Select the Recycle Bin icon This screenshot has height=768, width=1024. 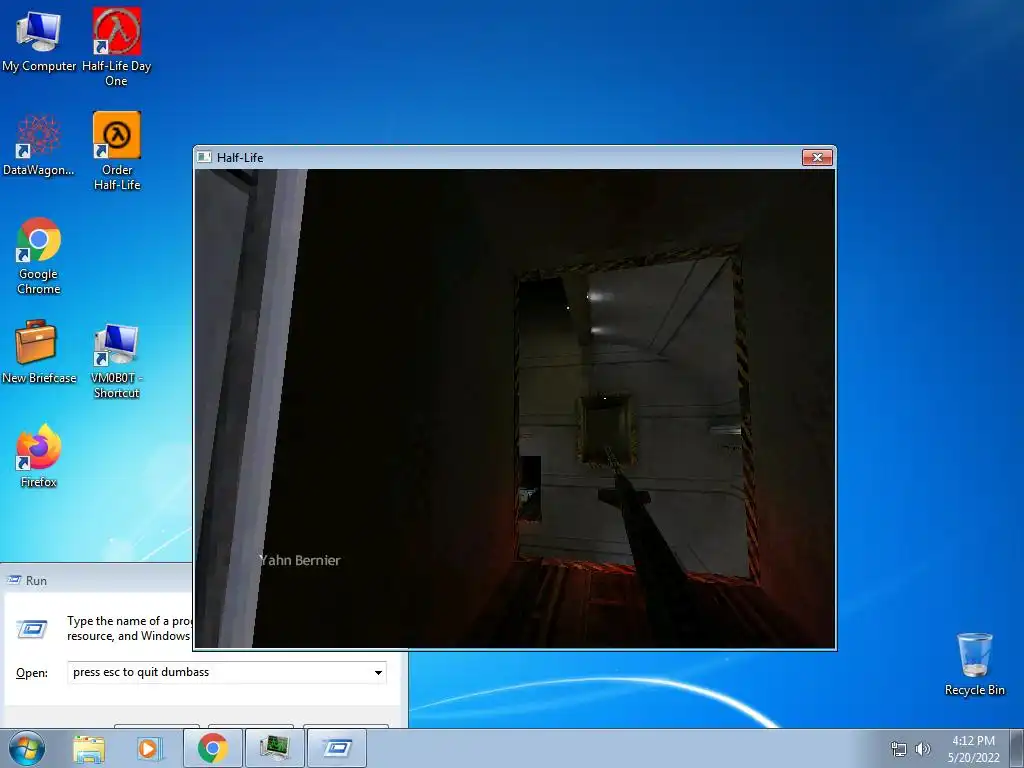(974, 664)
